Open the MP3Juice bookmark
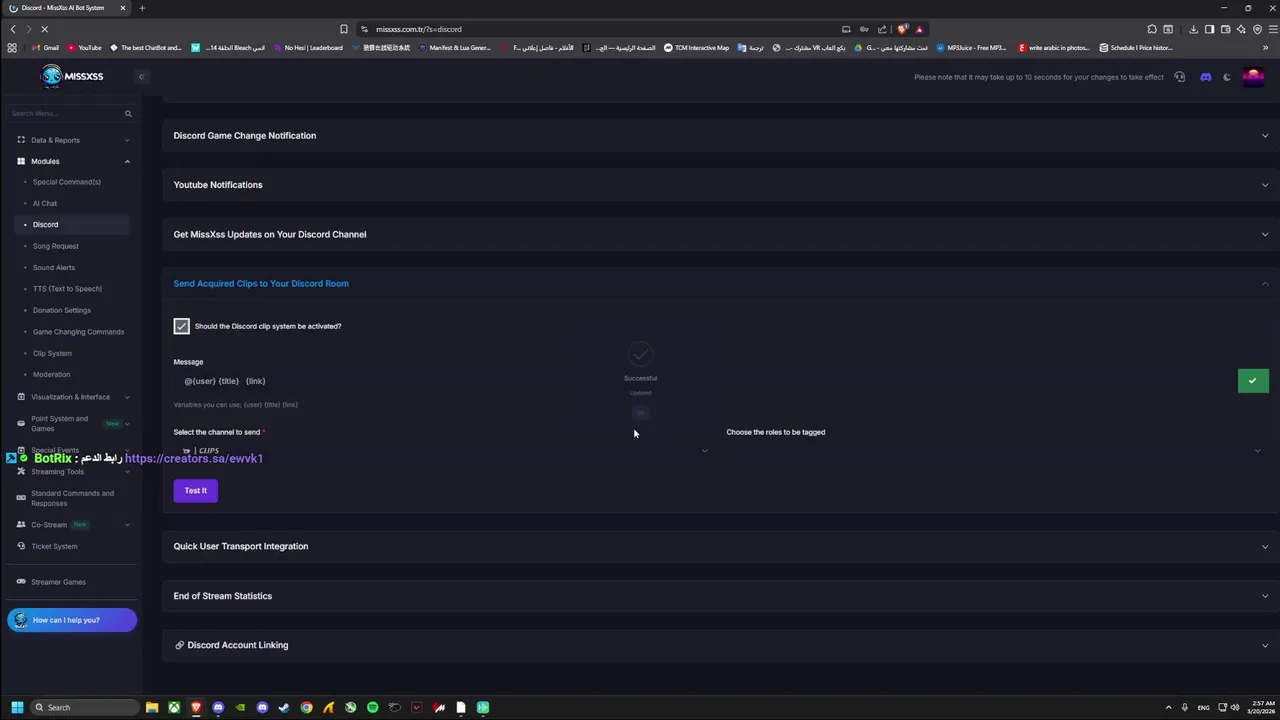Viewport: 1280px width, 720px height. point(971,47)
